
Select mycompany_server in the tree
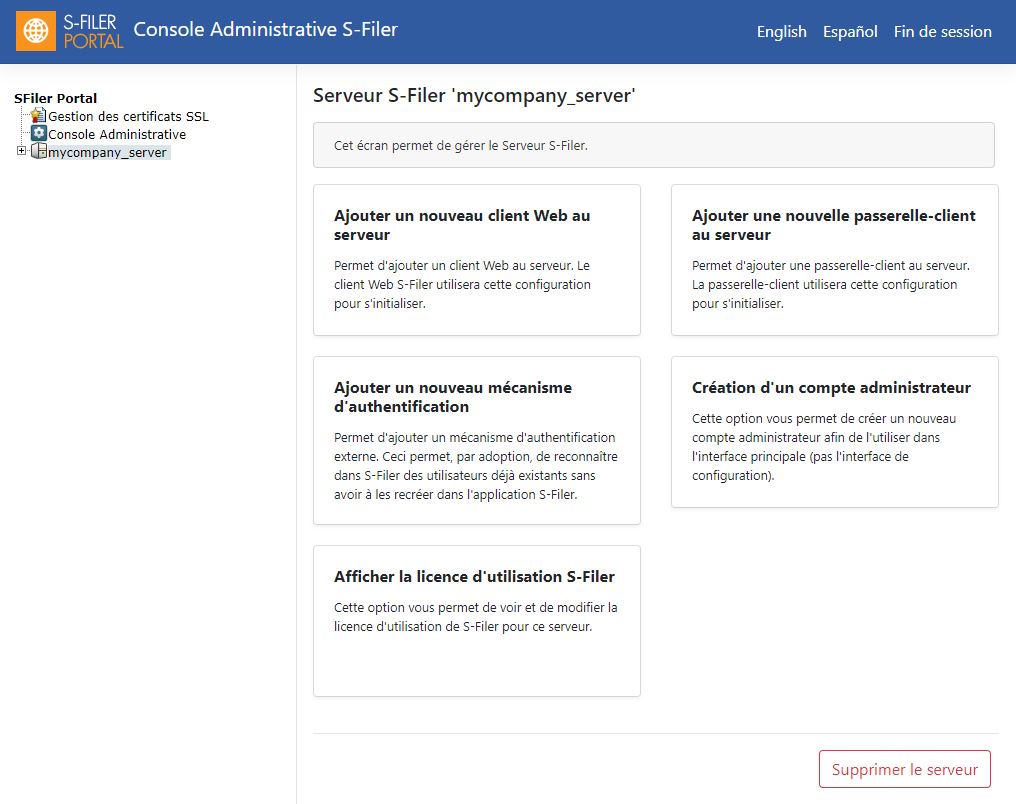(x=107, y=153)
